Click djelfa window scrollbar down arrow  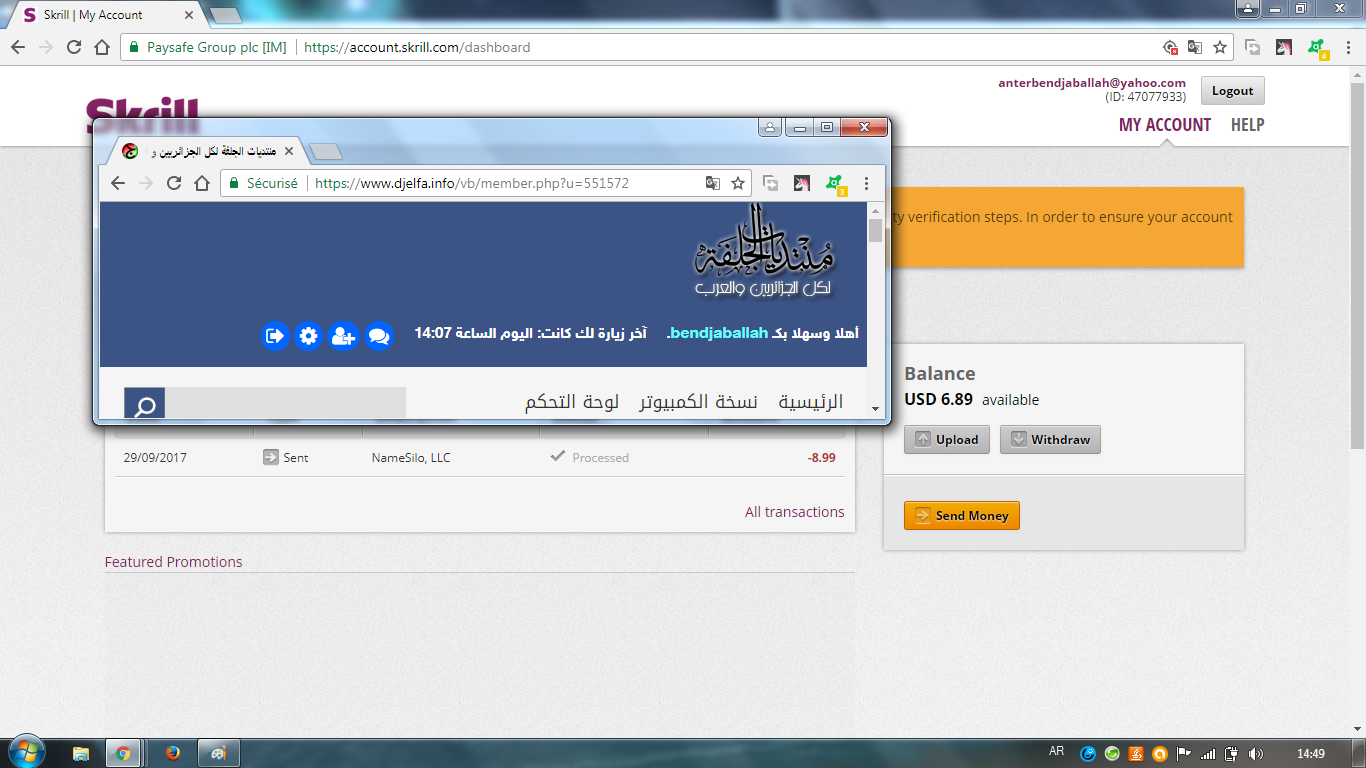[x=875, y=409]
